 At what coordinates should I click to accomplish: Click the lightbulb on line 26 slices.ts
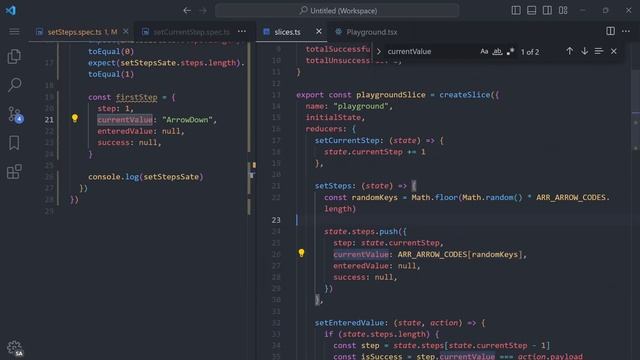(301, 253)
